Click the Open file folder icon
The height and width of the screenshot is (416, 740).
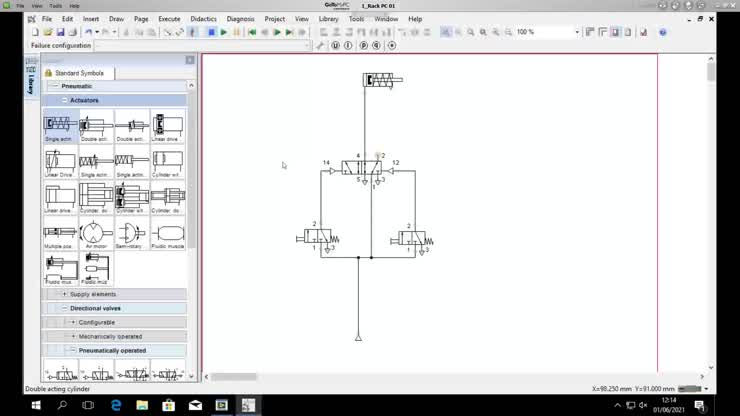pyautogui.click(x=48, y=32)
